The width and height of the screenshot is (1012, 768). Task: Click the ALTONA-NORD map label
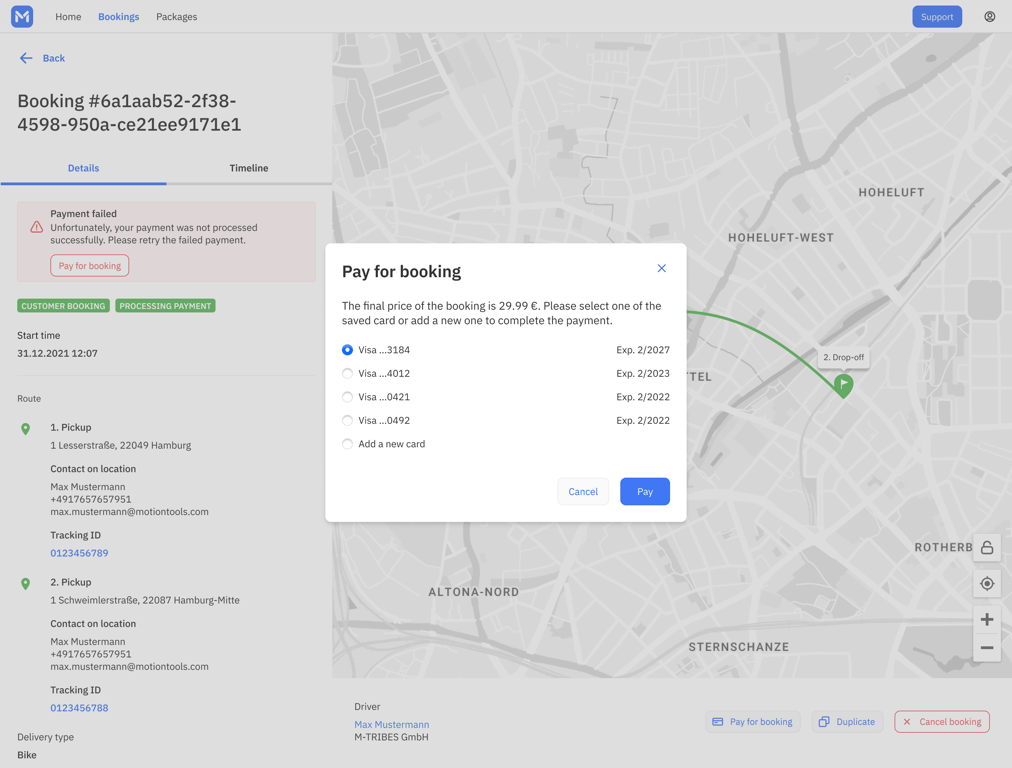[x=474, y=592]
